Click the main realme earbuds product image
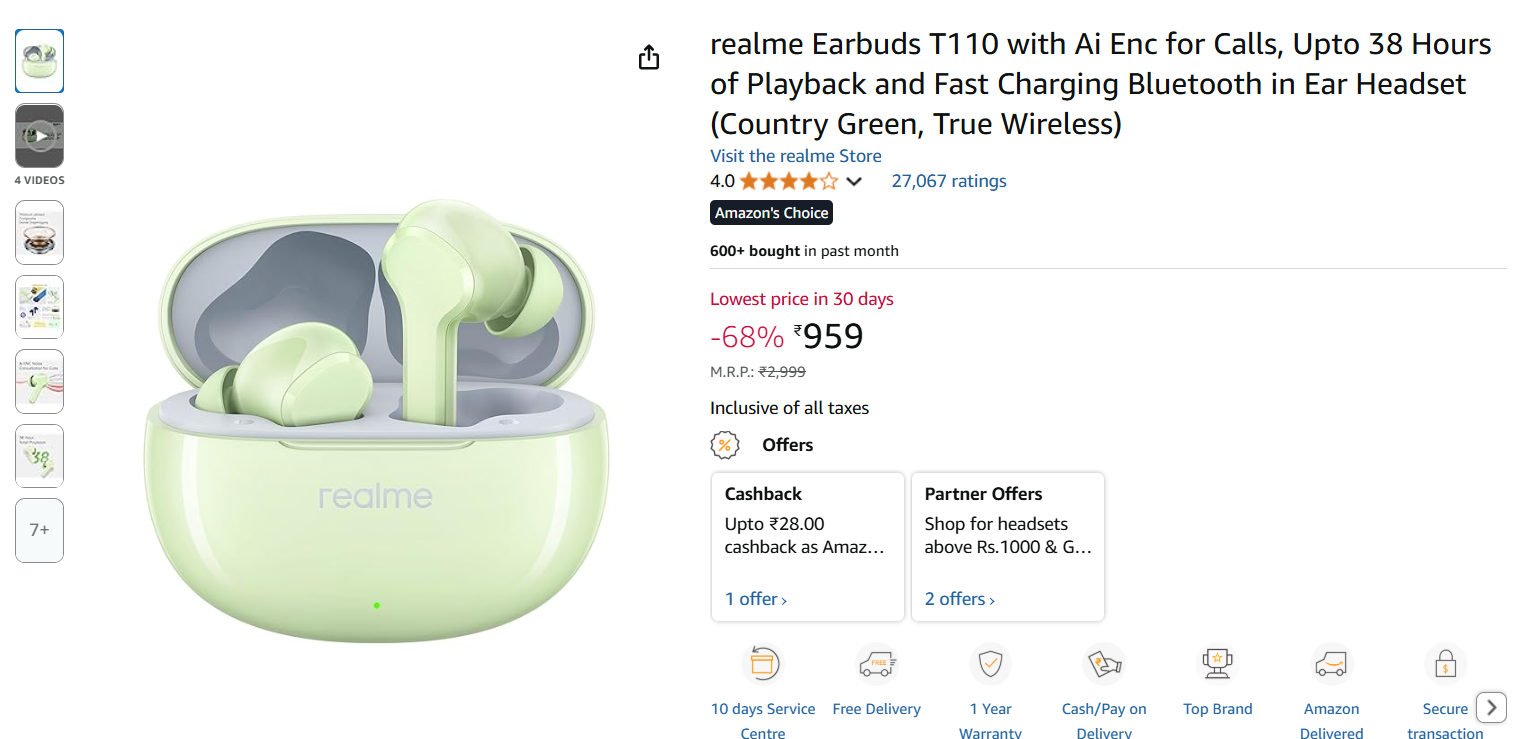Viewport: 1517px width, 739px height. coord(376,420)
